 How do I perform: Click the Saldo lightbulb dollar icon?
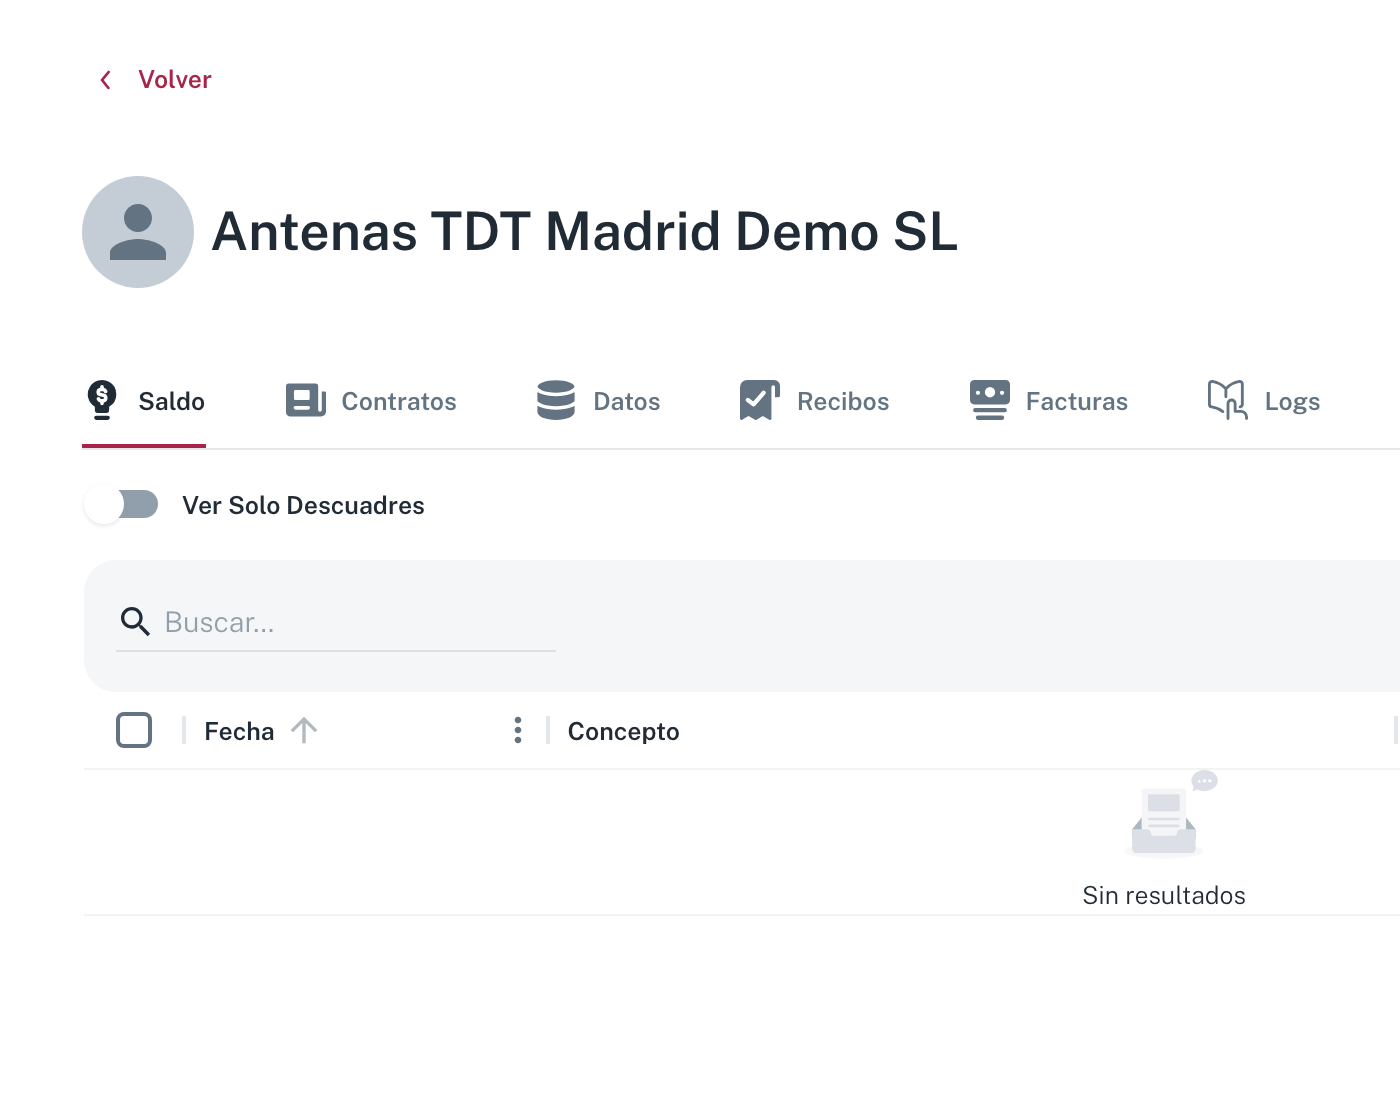click(102, 400)
